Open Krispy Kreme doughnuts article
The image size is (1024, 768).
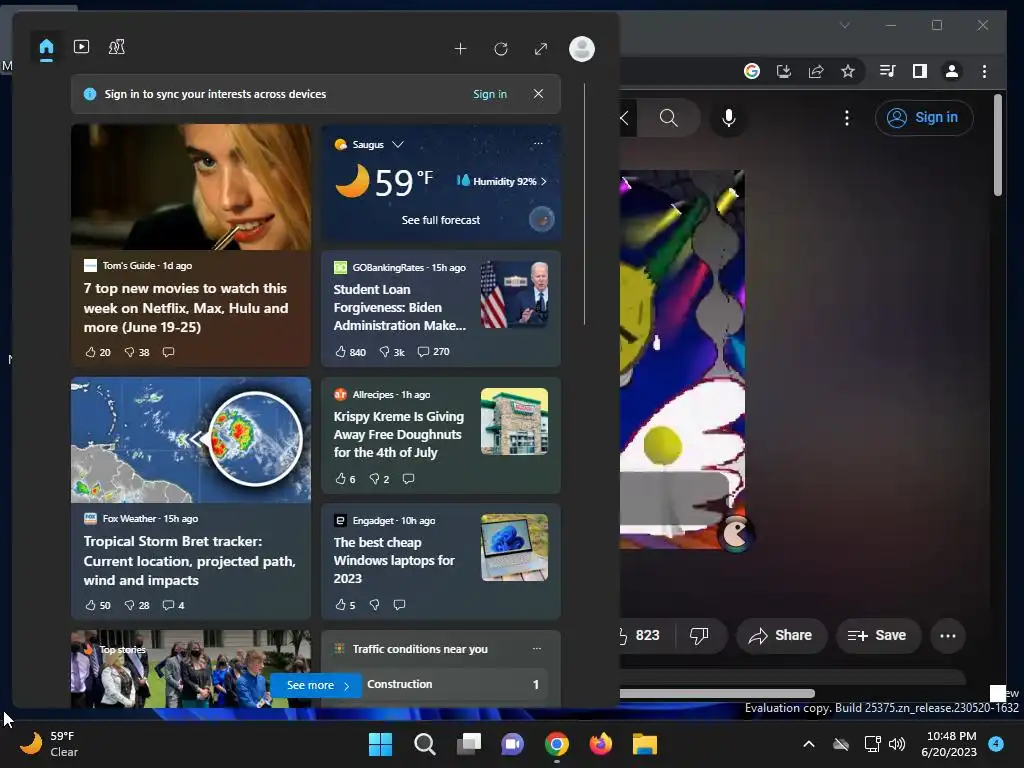click(398, 434)
